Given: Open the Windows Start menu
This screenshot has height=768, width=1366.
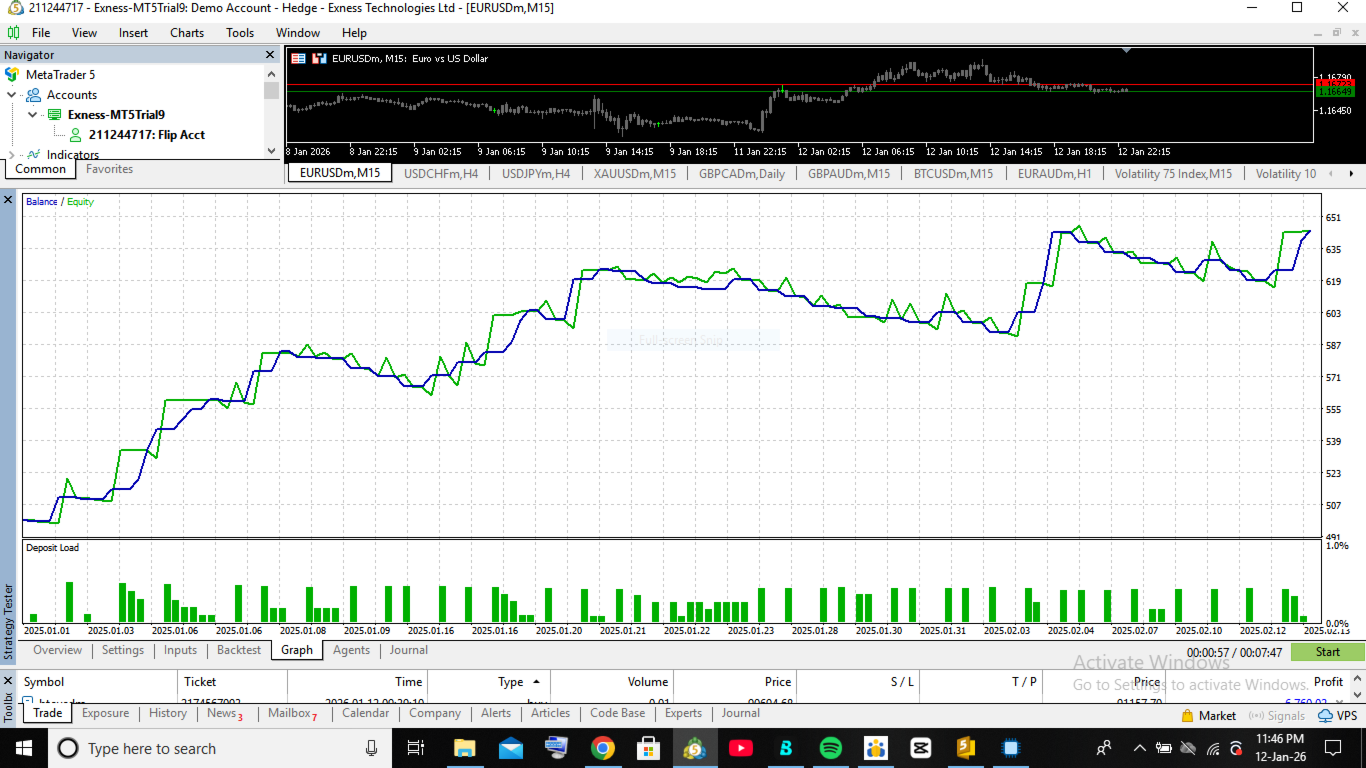Looking at the screenshot, I should click(x=24, y=748).
